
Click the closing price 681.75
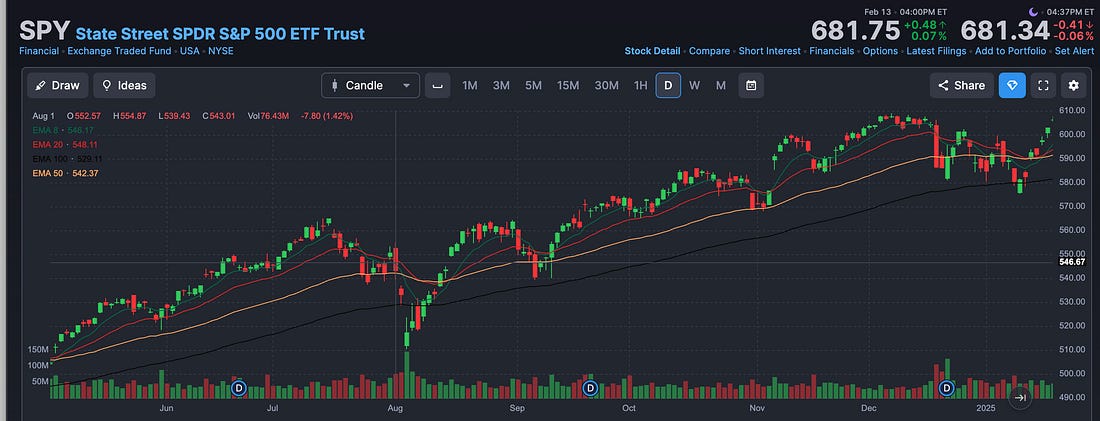pos(855,31)
